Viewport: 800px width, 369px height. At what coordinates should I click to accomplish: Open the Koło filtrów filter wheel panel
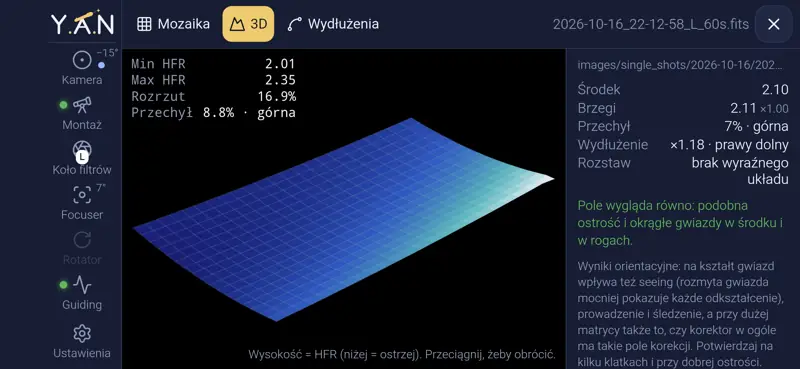(82, 158)
